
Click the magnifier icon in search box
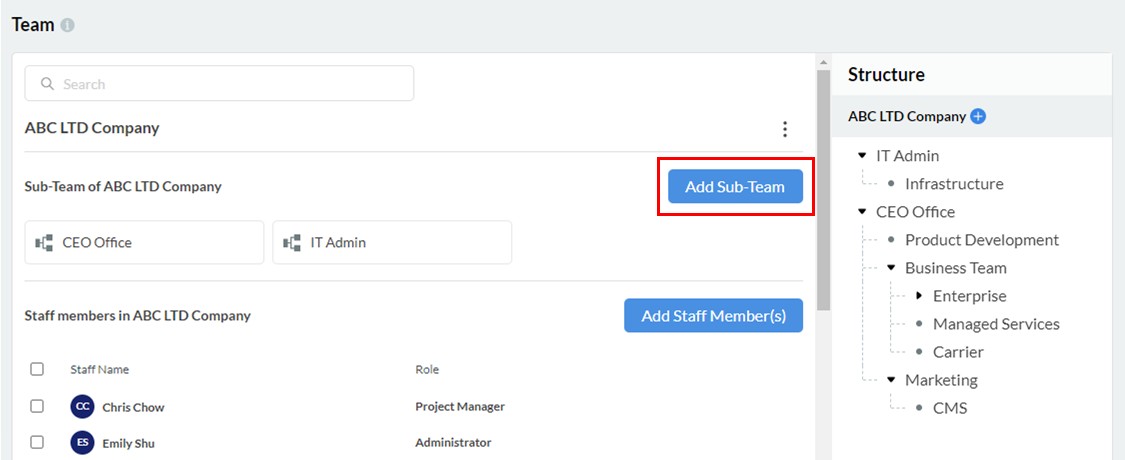(x=47, y=84)
